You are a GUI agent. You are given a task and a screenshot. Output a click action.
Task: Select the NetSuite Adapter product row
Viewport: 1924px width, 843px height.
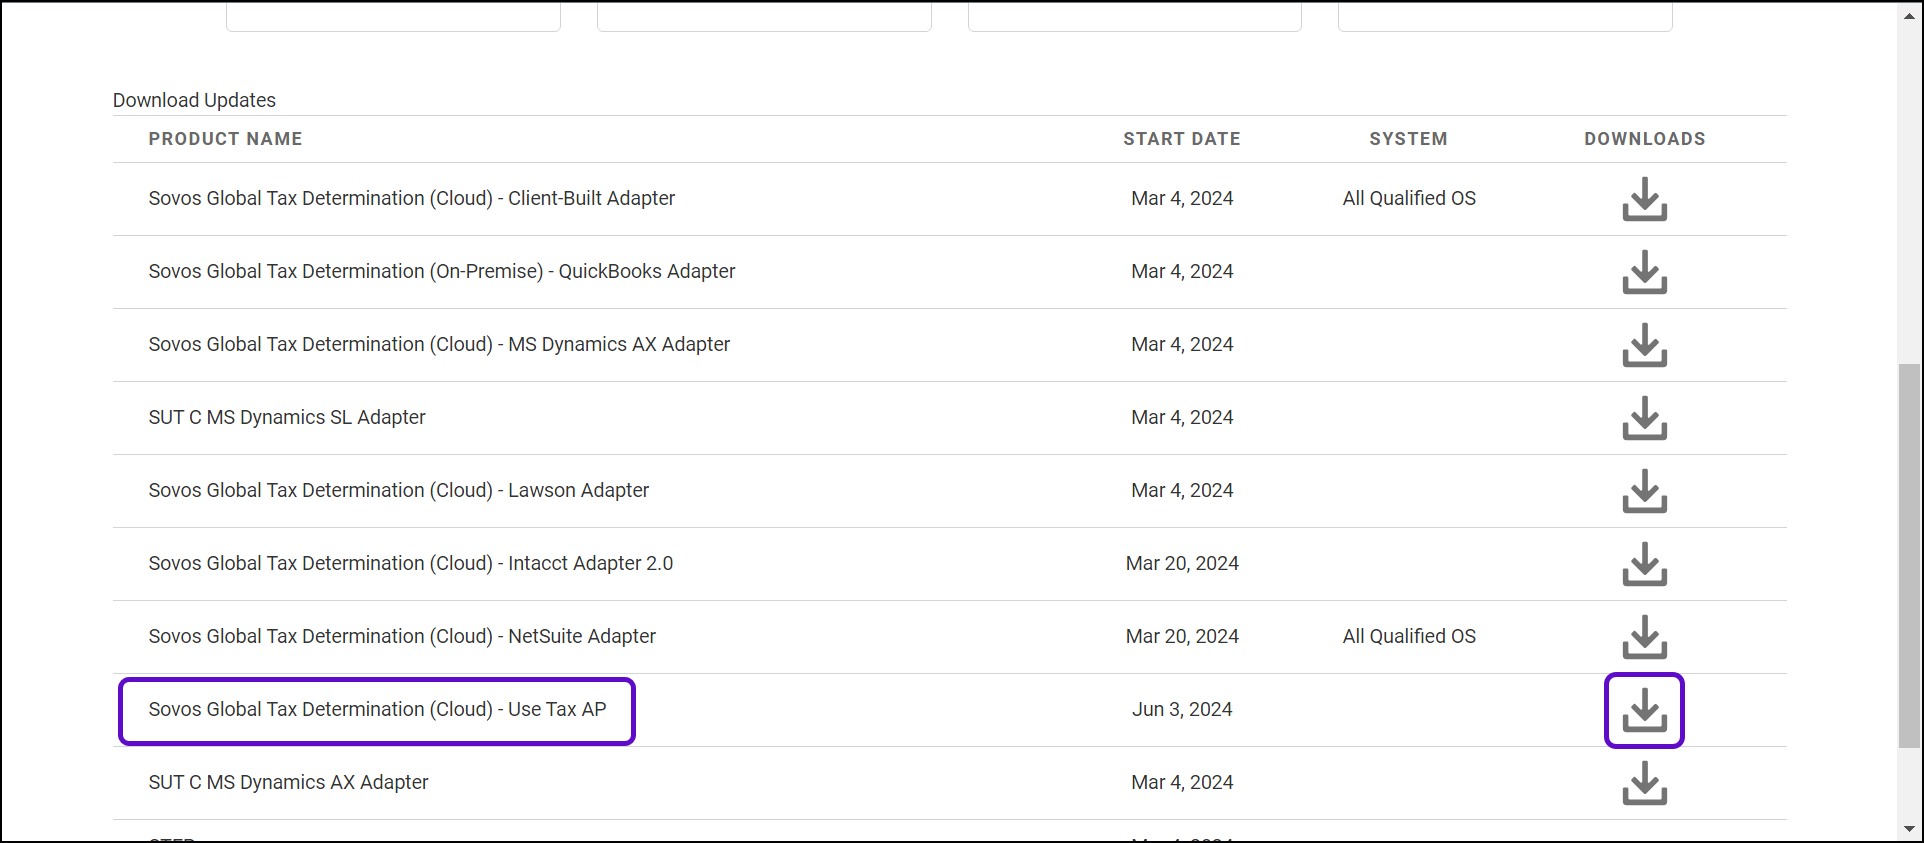402,637
